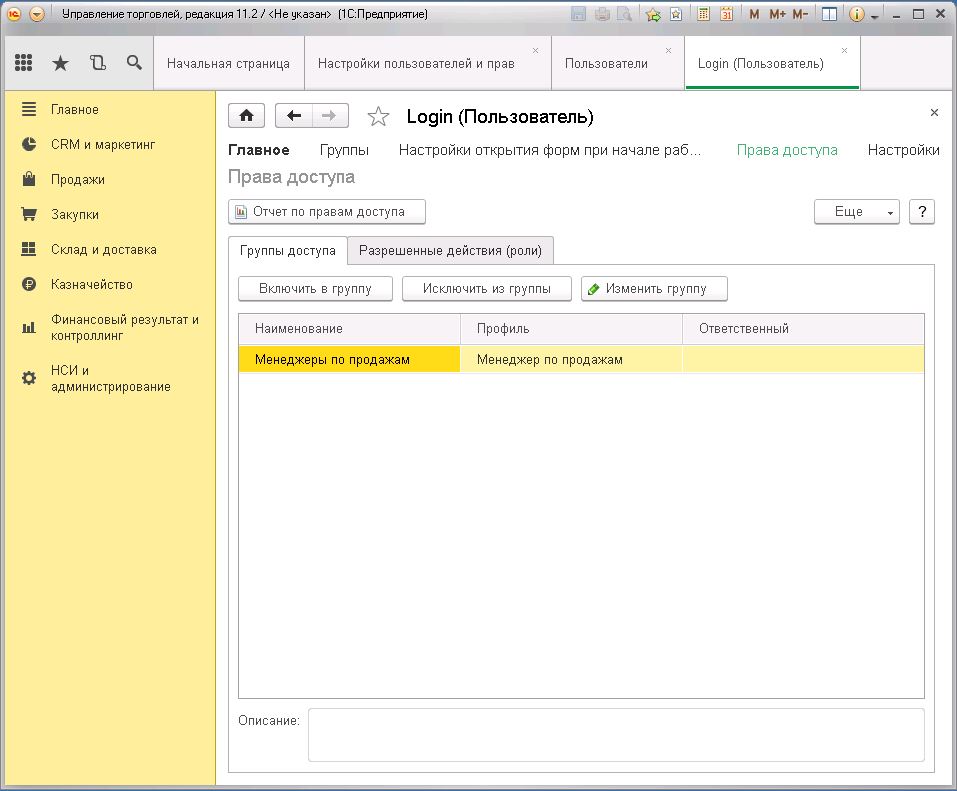Image resolution: width=957 pixels, height=791 pixels.
Task: Click Изменить группу button
Action: coord(654,289)
